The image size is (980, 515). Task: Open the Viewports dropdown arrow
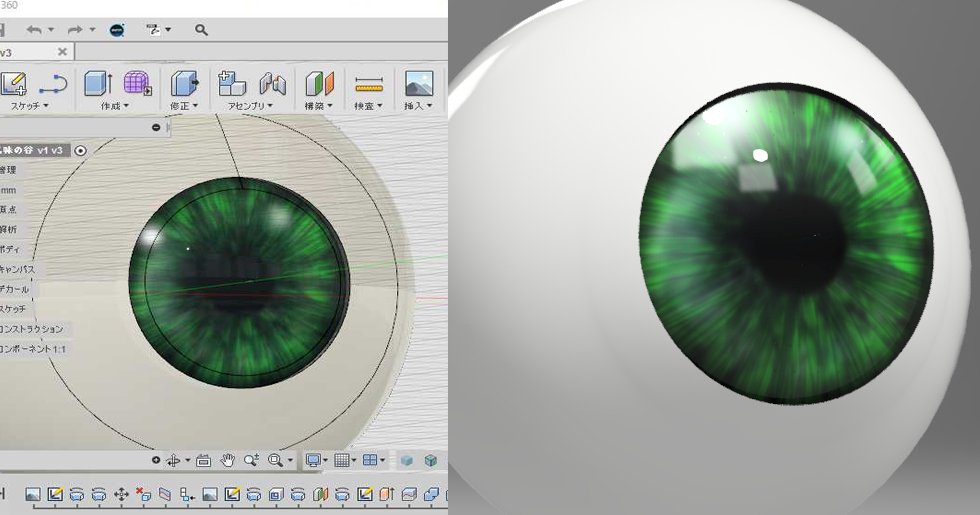(x=382, y=461)
